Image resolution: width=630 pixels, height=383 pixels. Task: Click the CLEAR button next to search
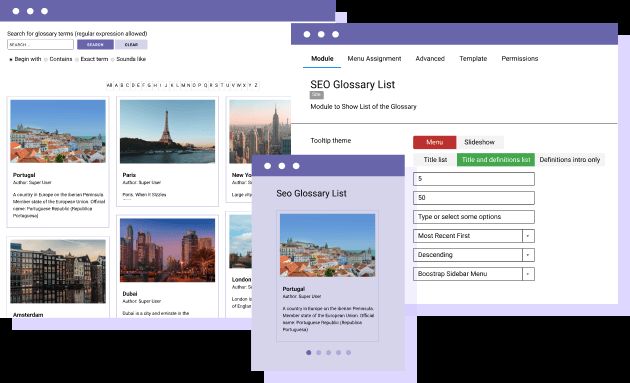click(x=131, y=45)
